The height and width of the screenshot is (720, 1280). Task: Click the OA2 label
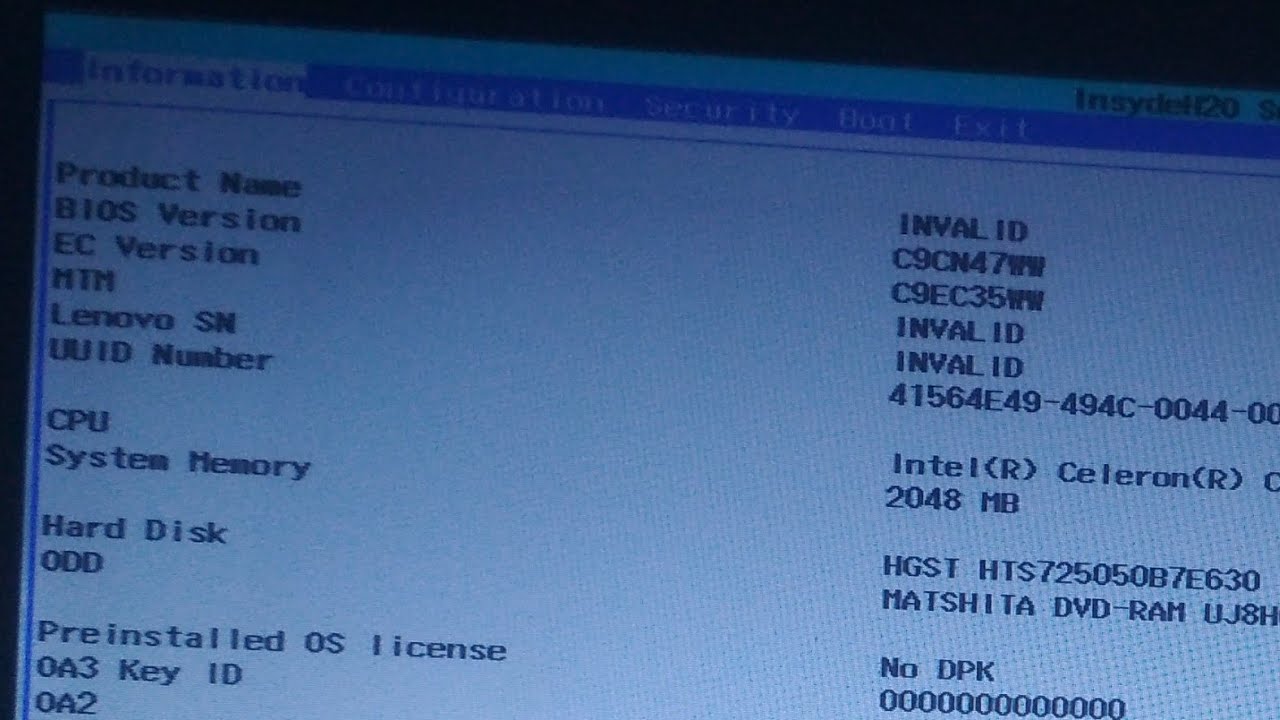pyautogui.click(x=66, y=702)
